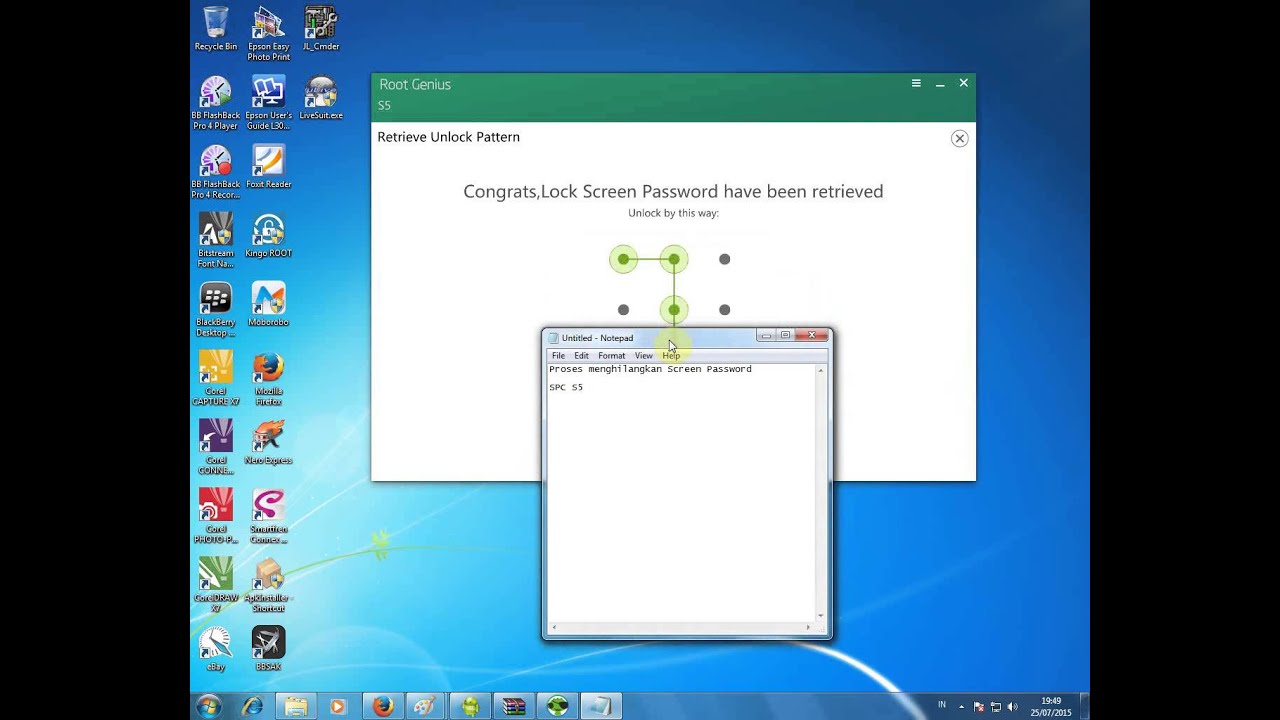
Task: Launch Moborobo desktop shortcut
Action: click(268, 305)
